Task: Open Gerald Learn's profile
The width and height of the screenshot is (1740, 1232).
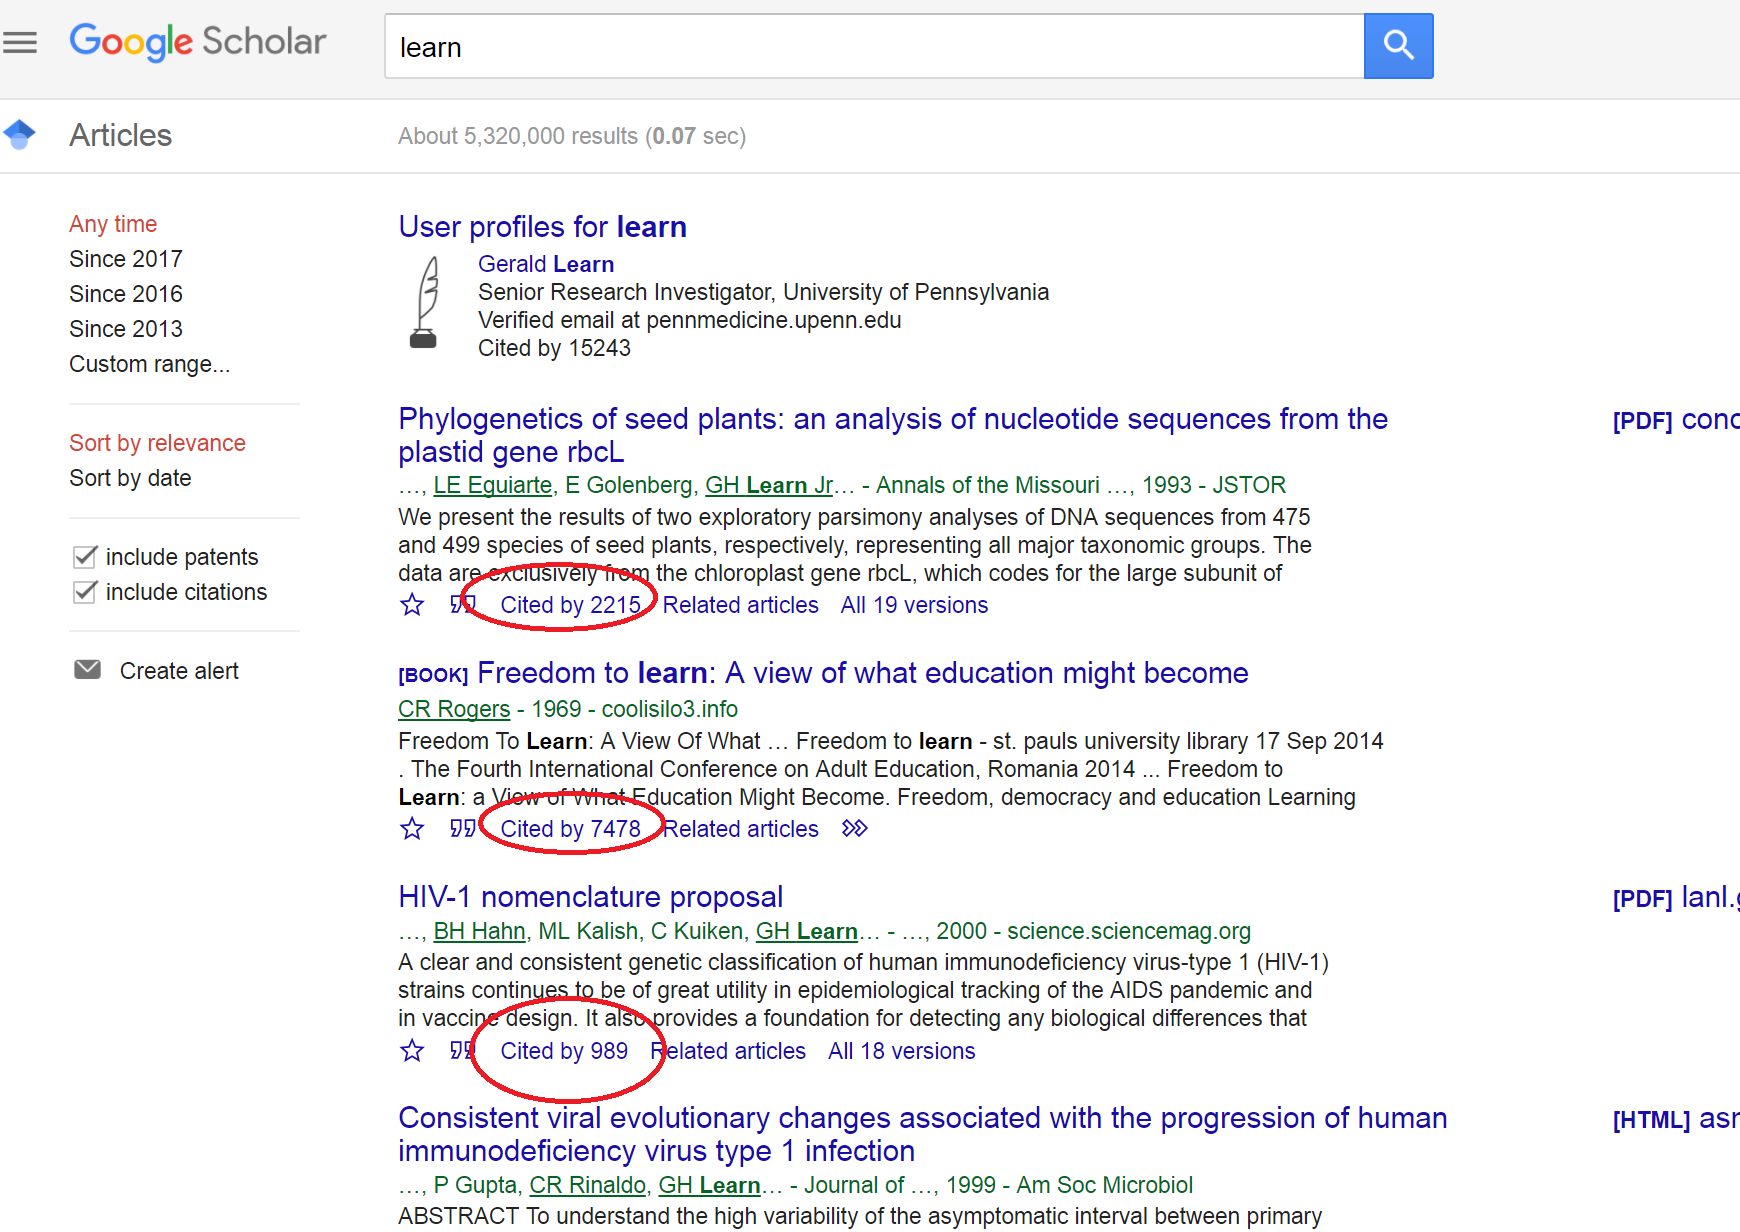Action: [x=546, y=264]
